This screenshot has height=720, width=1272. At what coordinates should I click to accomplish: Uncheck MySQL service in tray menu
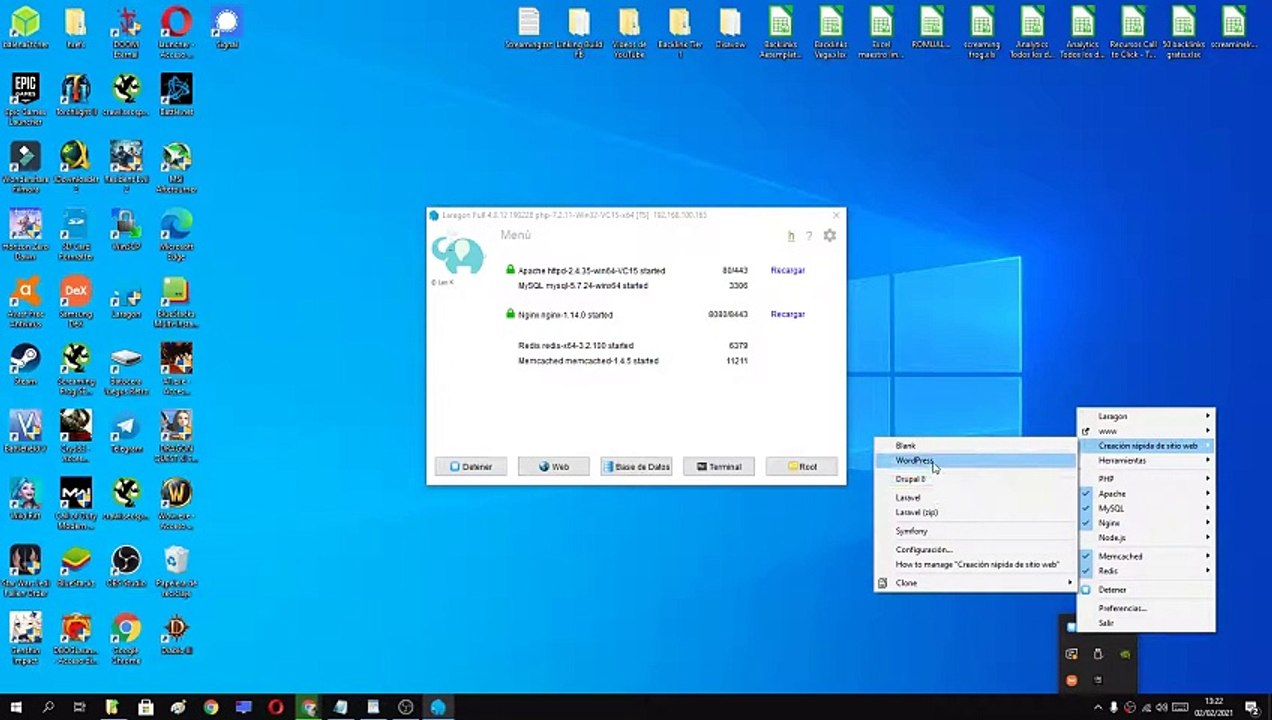(x=1111, y=508)
